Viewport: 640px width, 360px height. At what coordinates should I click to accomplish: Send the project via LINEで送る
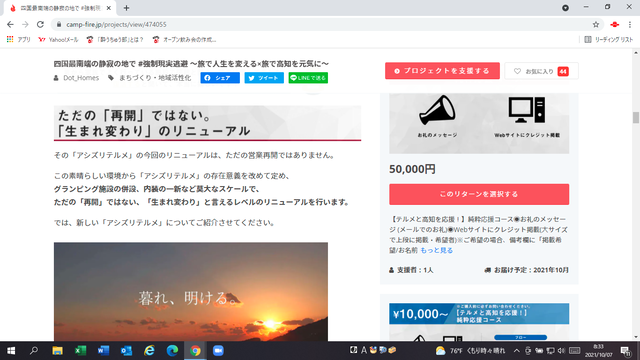point(308,78)
